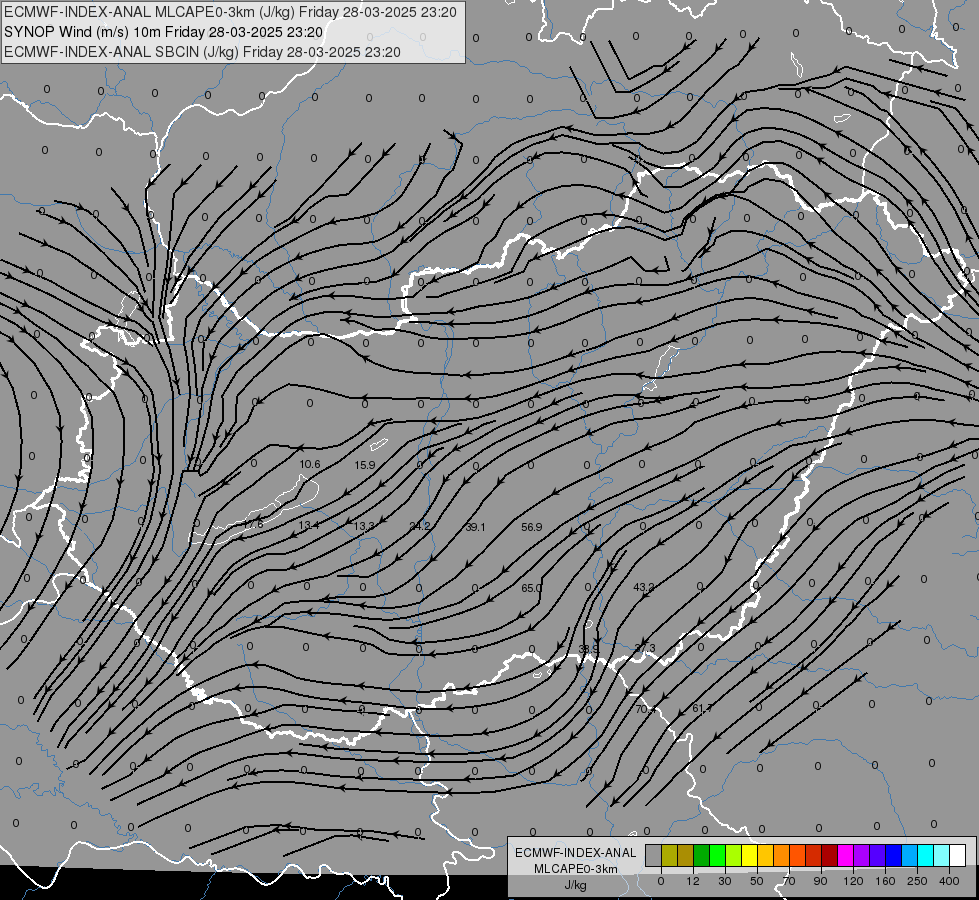Click the map value '24.2'
This screenshot has width=979, height=900.
420,527
